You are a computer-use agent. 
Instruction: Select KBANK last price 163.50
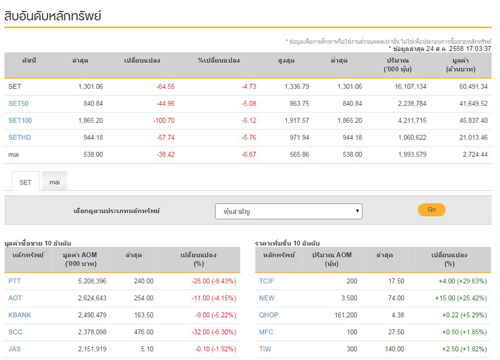(x=144, y=315)
